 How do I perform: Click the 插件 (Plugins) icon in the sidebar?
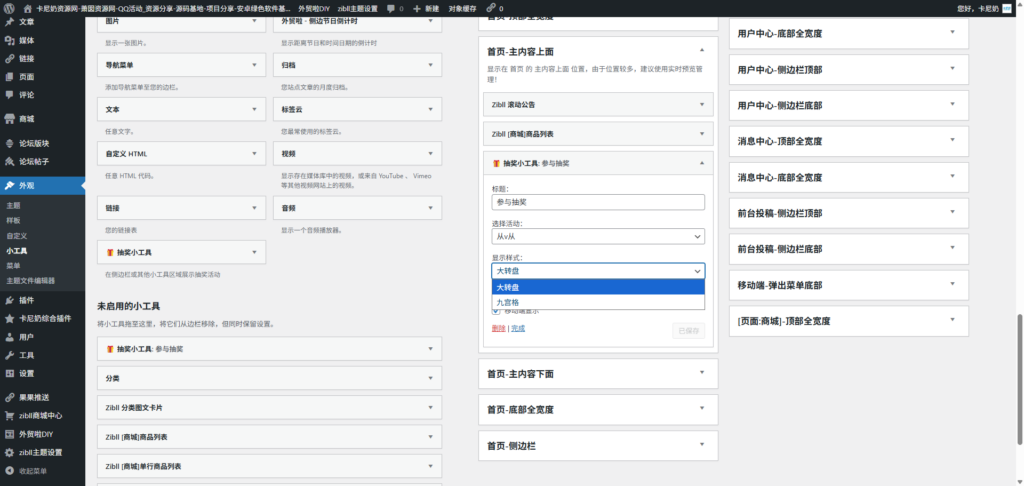[9, 300]
